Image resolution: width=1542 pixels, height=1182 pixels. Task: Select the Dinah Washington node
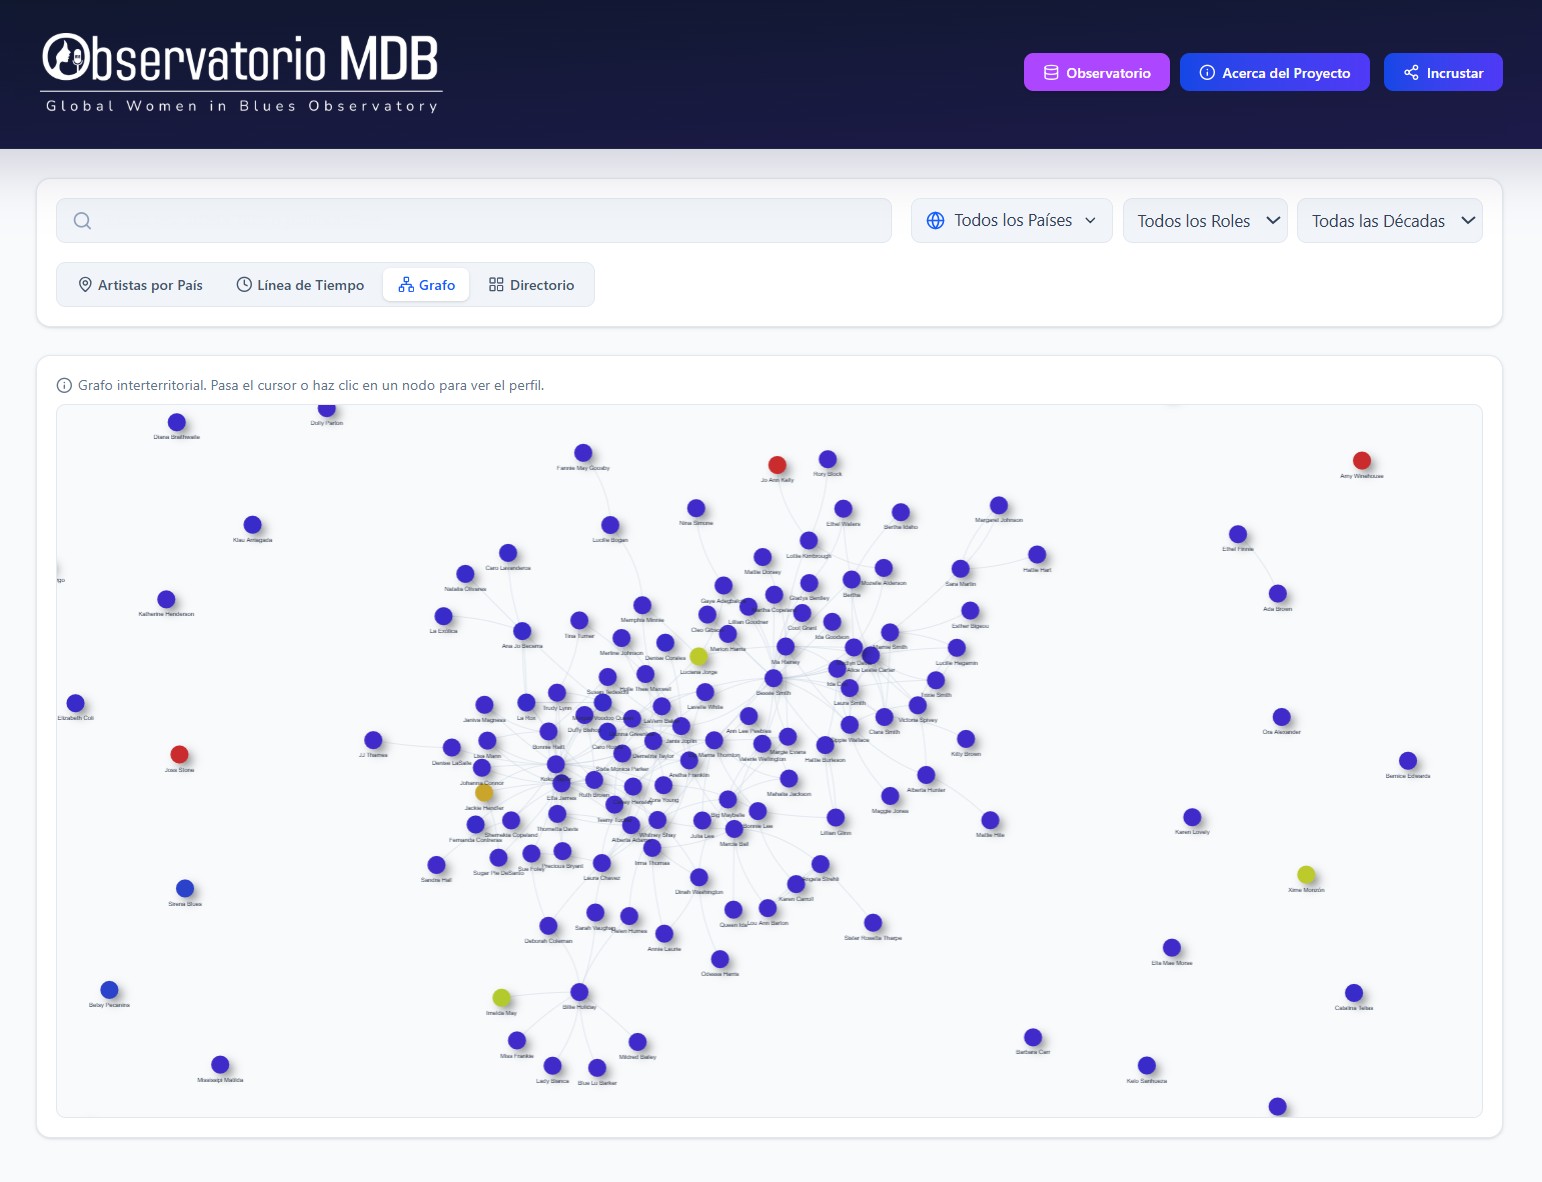(x=699, y=877)
